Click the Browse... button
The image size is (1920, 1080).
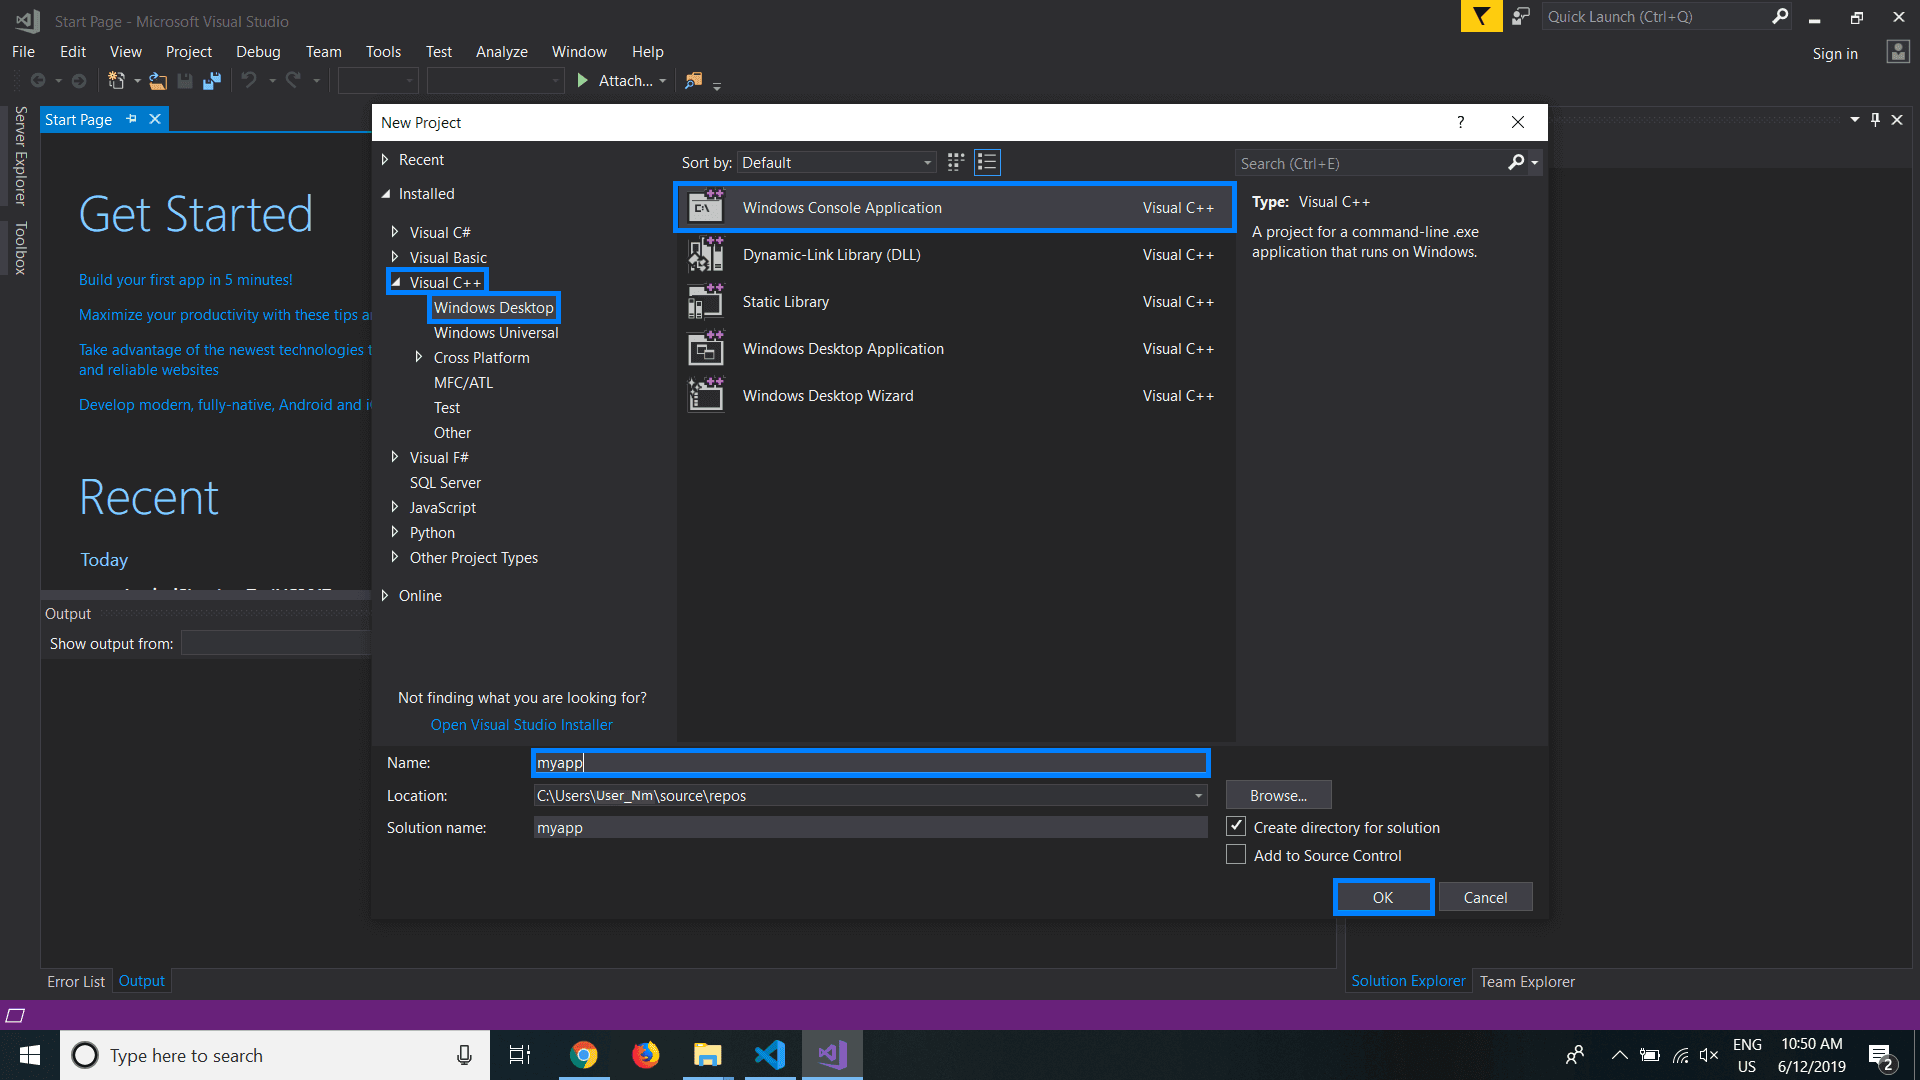pyautogui.click(x=1278, y=796)
